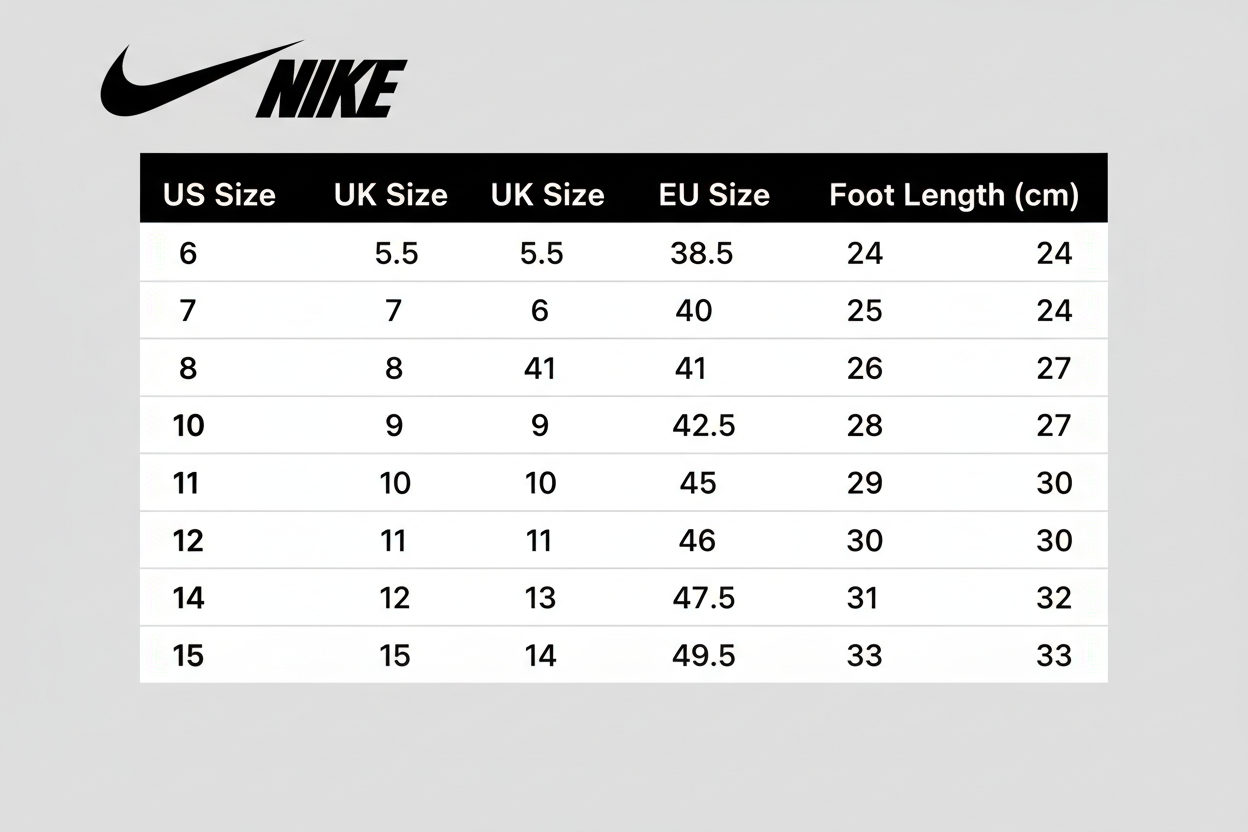
Task: Select the US size 6 cell
Action: 188,253
